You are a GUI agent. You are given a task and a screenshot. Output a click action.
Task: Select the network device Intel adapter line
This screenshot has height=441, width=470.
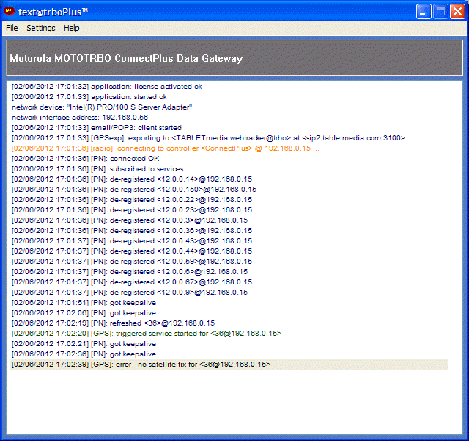[x=102, y=107]
